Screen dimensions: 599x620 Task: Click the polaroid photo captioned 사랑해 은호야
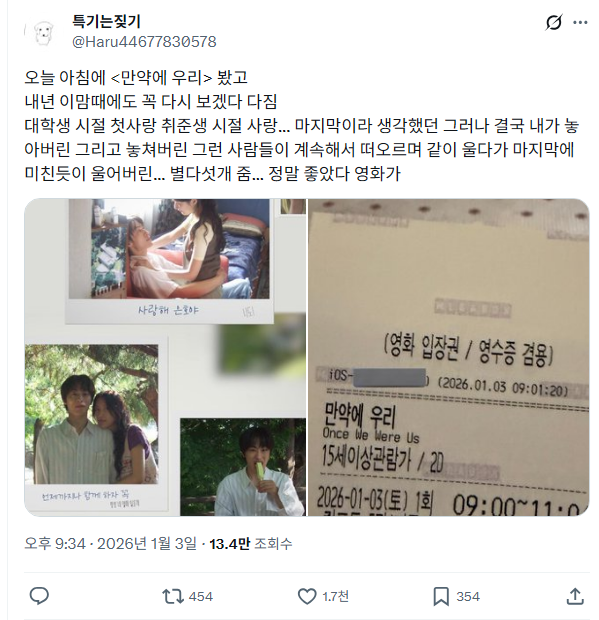tap(170, 261)
